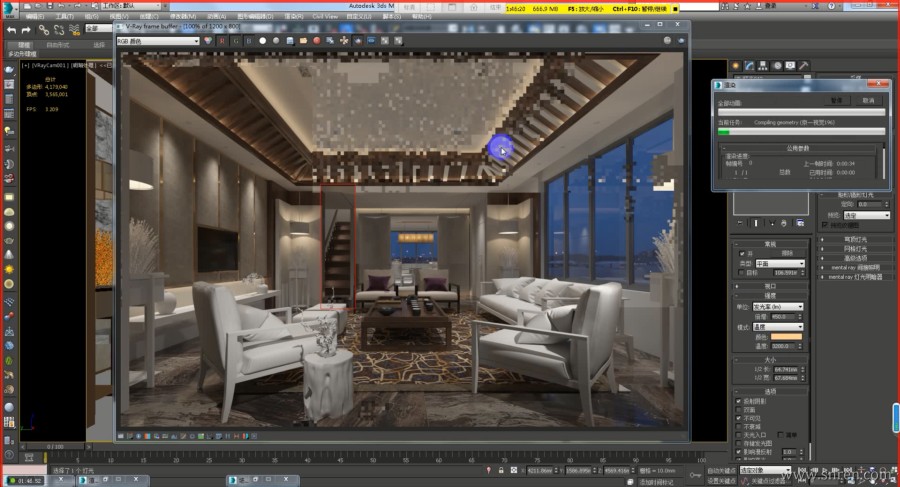900x487 pixels.
Task: Open the Display panel icon
Action: [x=790, y=66]
